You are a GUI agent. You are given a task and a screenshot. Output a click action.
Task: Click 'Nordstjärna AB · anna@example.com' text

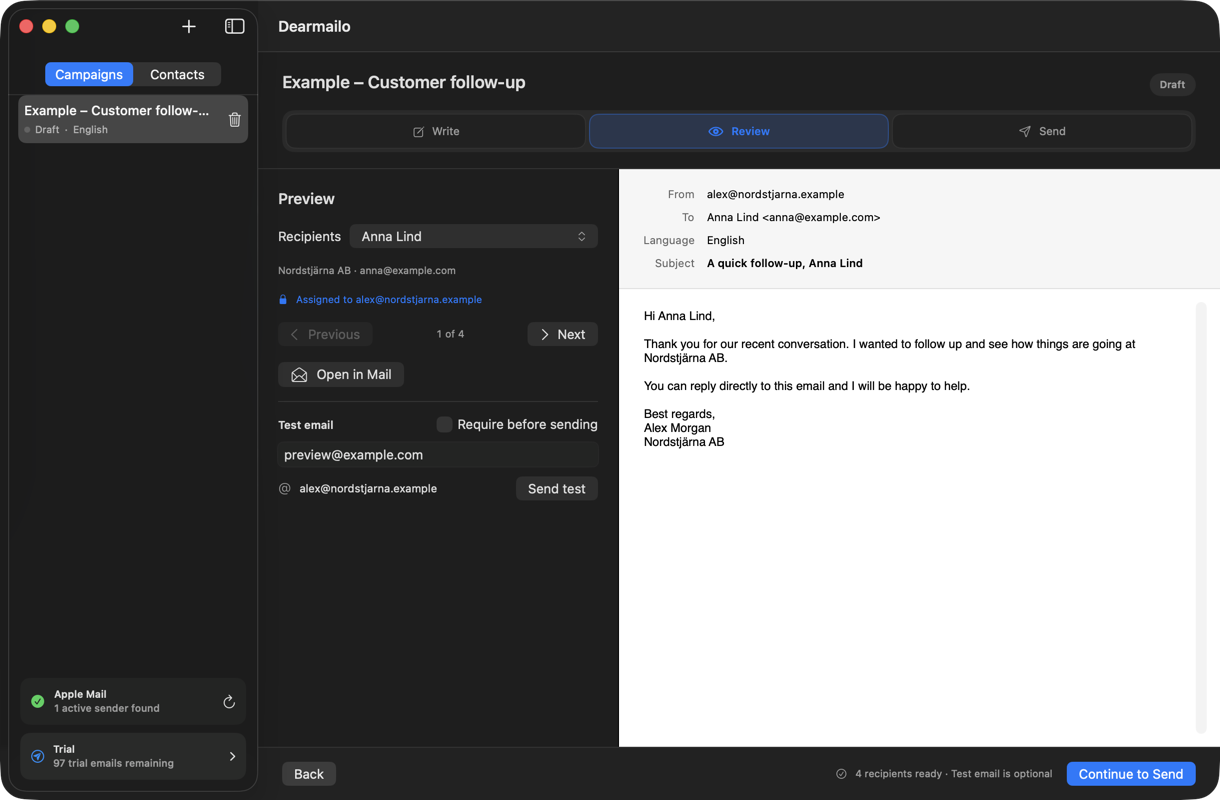(367, 271)
